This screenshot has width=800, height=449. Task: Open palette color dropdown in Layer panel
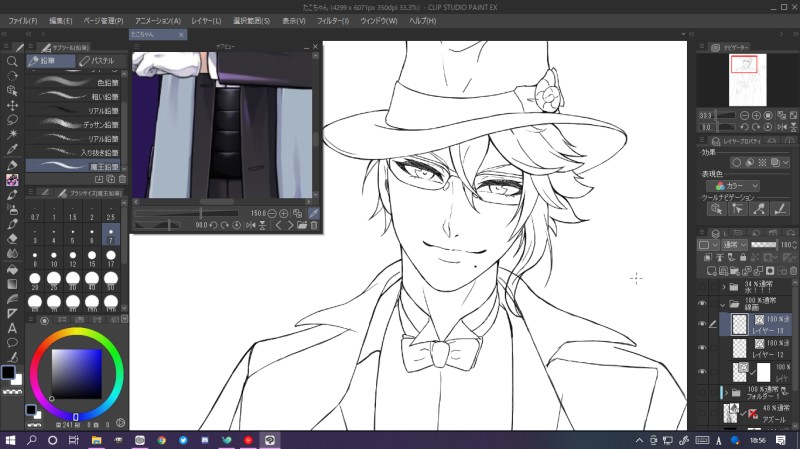click(x=708, y=245)
